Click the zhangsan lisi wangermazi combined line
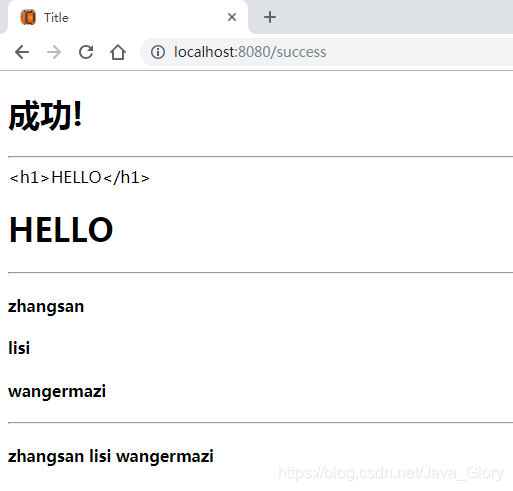 (x=111, y=456)
